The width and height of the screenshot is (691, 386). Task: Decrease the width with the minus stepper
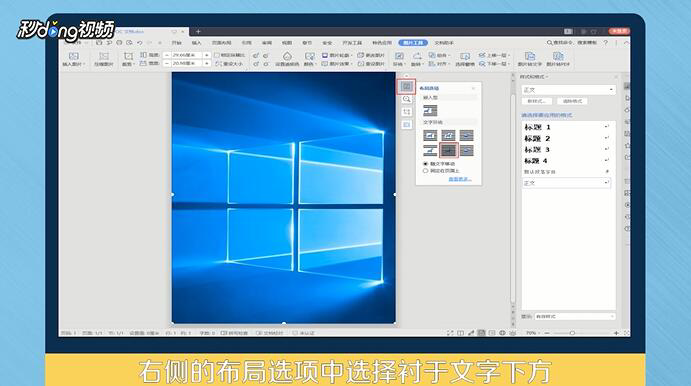tap(167, 64)
